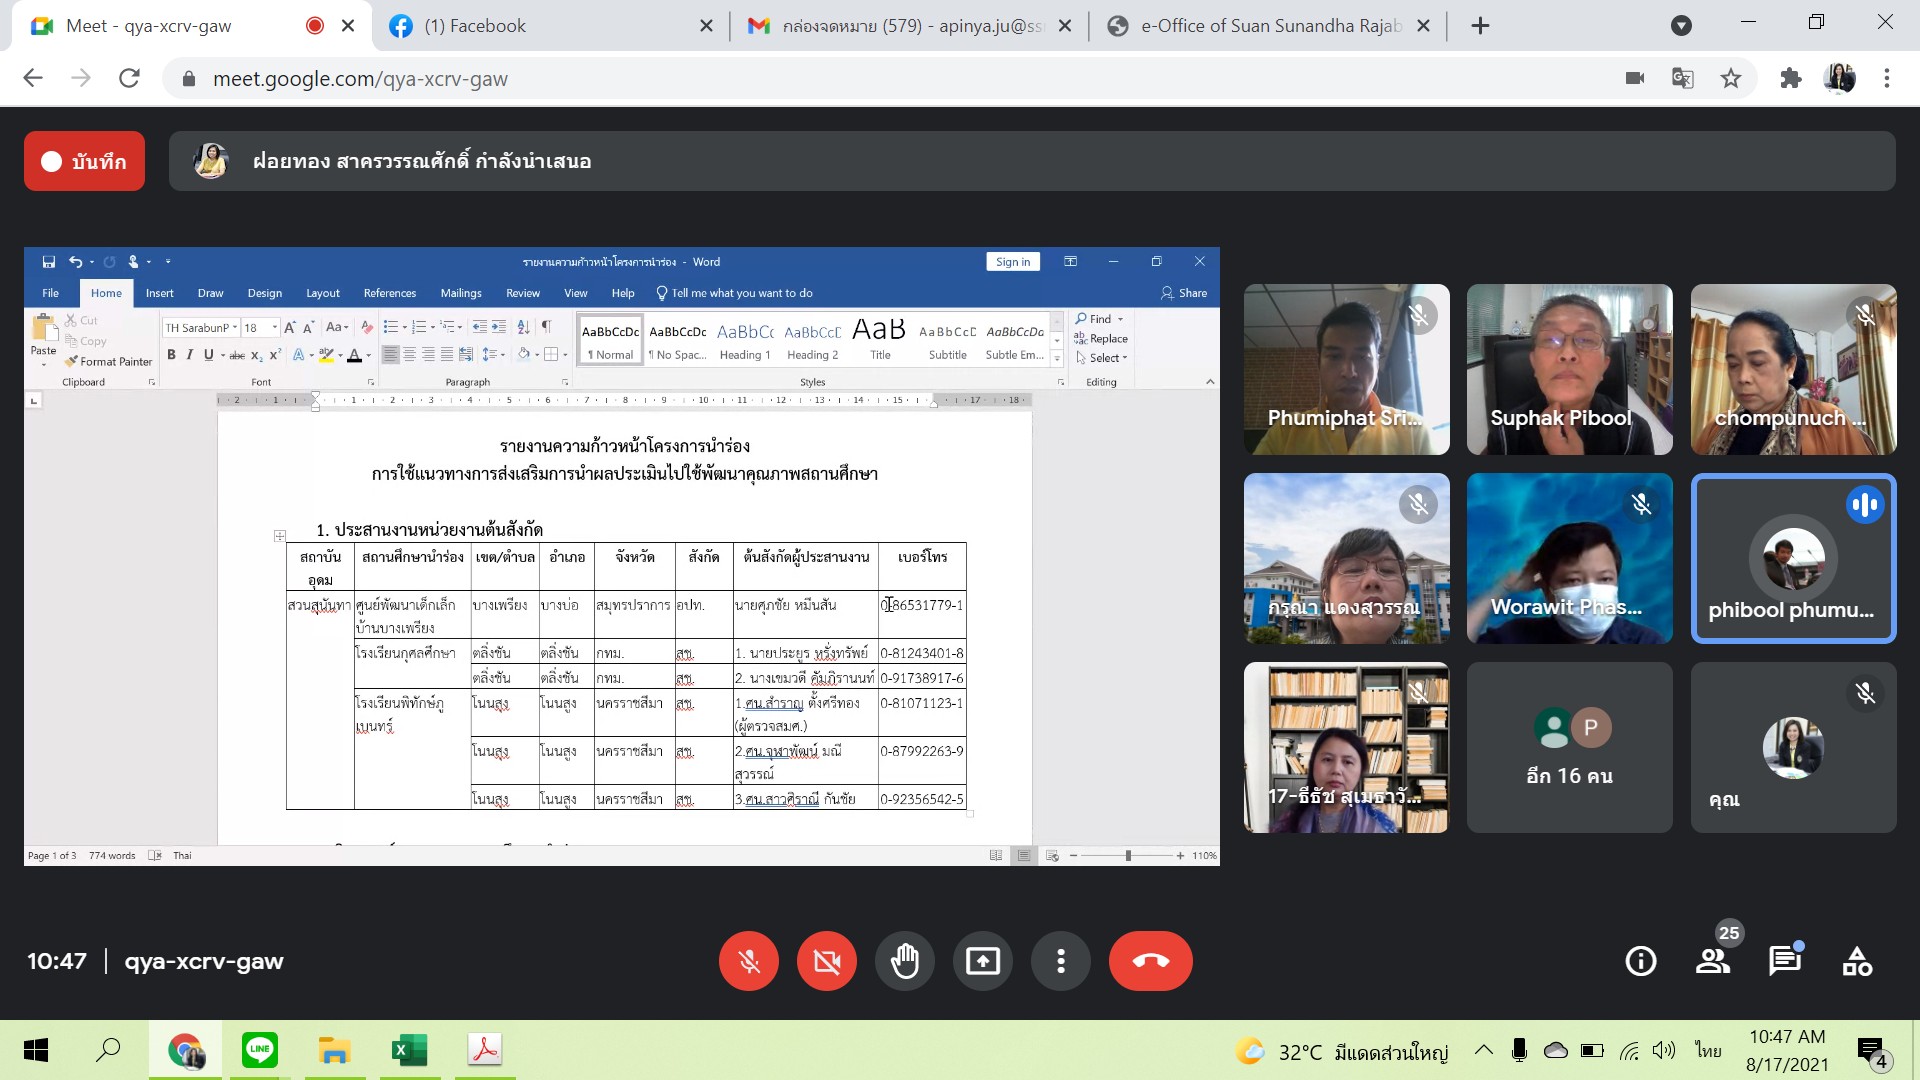Leave the call with red hang-up button

(1150, 961)
